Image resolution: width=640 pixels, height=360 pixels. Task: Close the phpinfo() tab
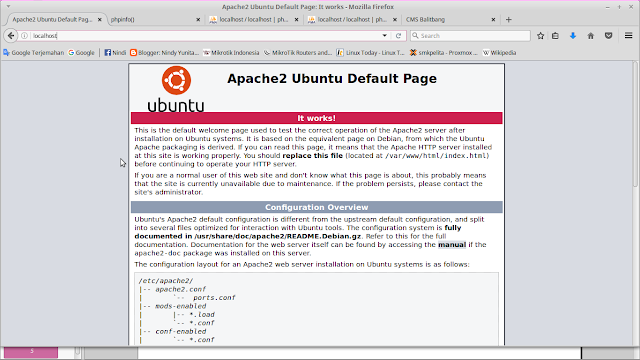coord(198,20)
